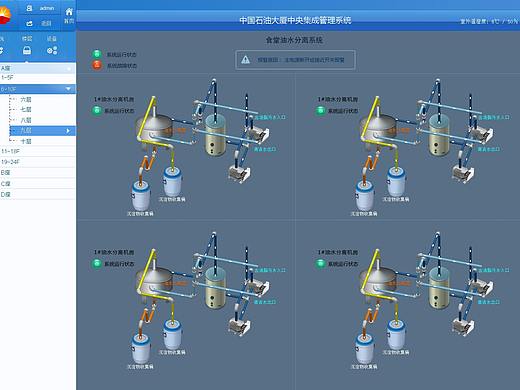Expand the B座 building section
This screenshot has width=520, height=390.
coord(38,173)
